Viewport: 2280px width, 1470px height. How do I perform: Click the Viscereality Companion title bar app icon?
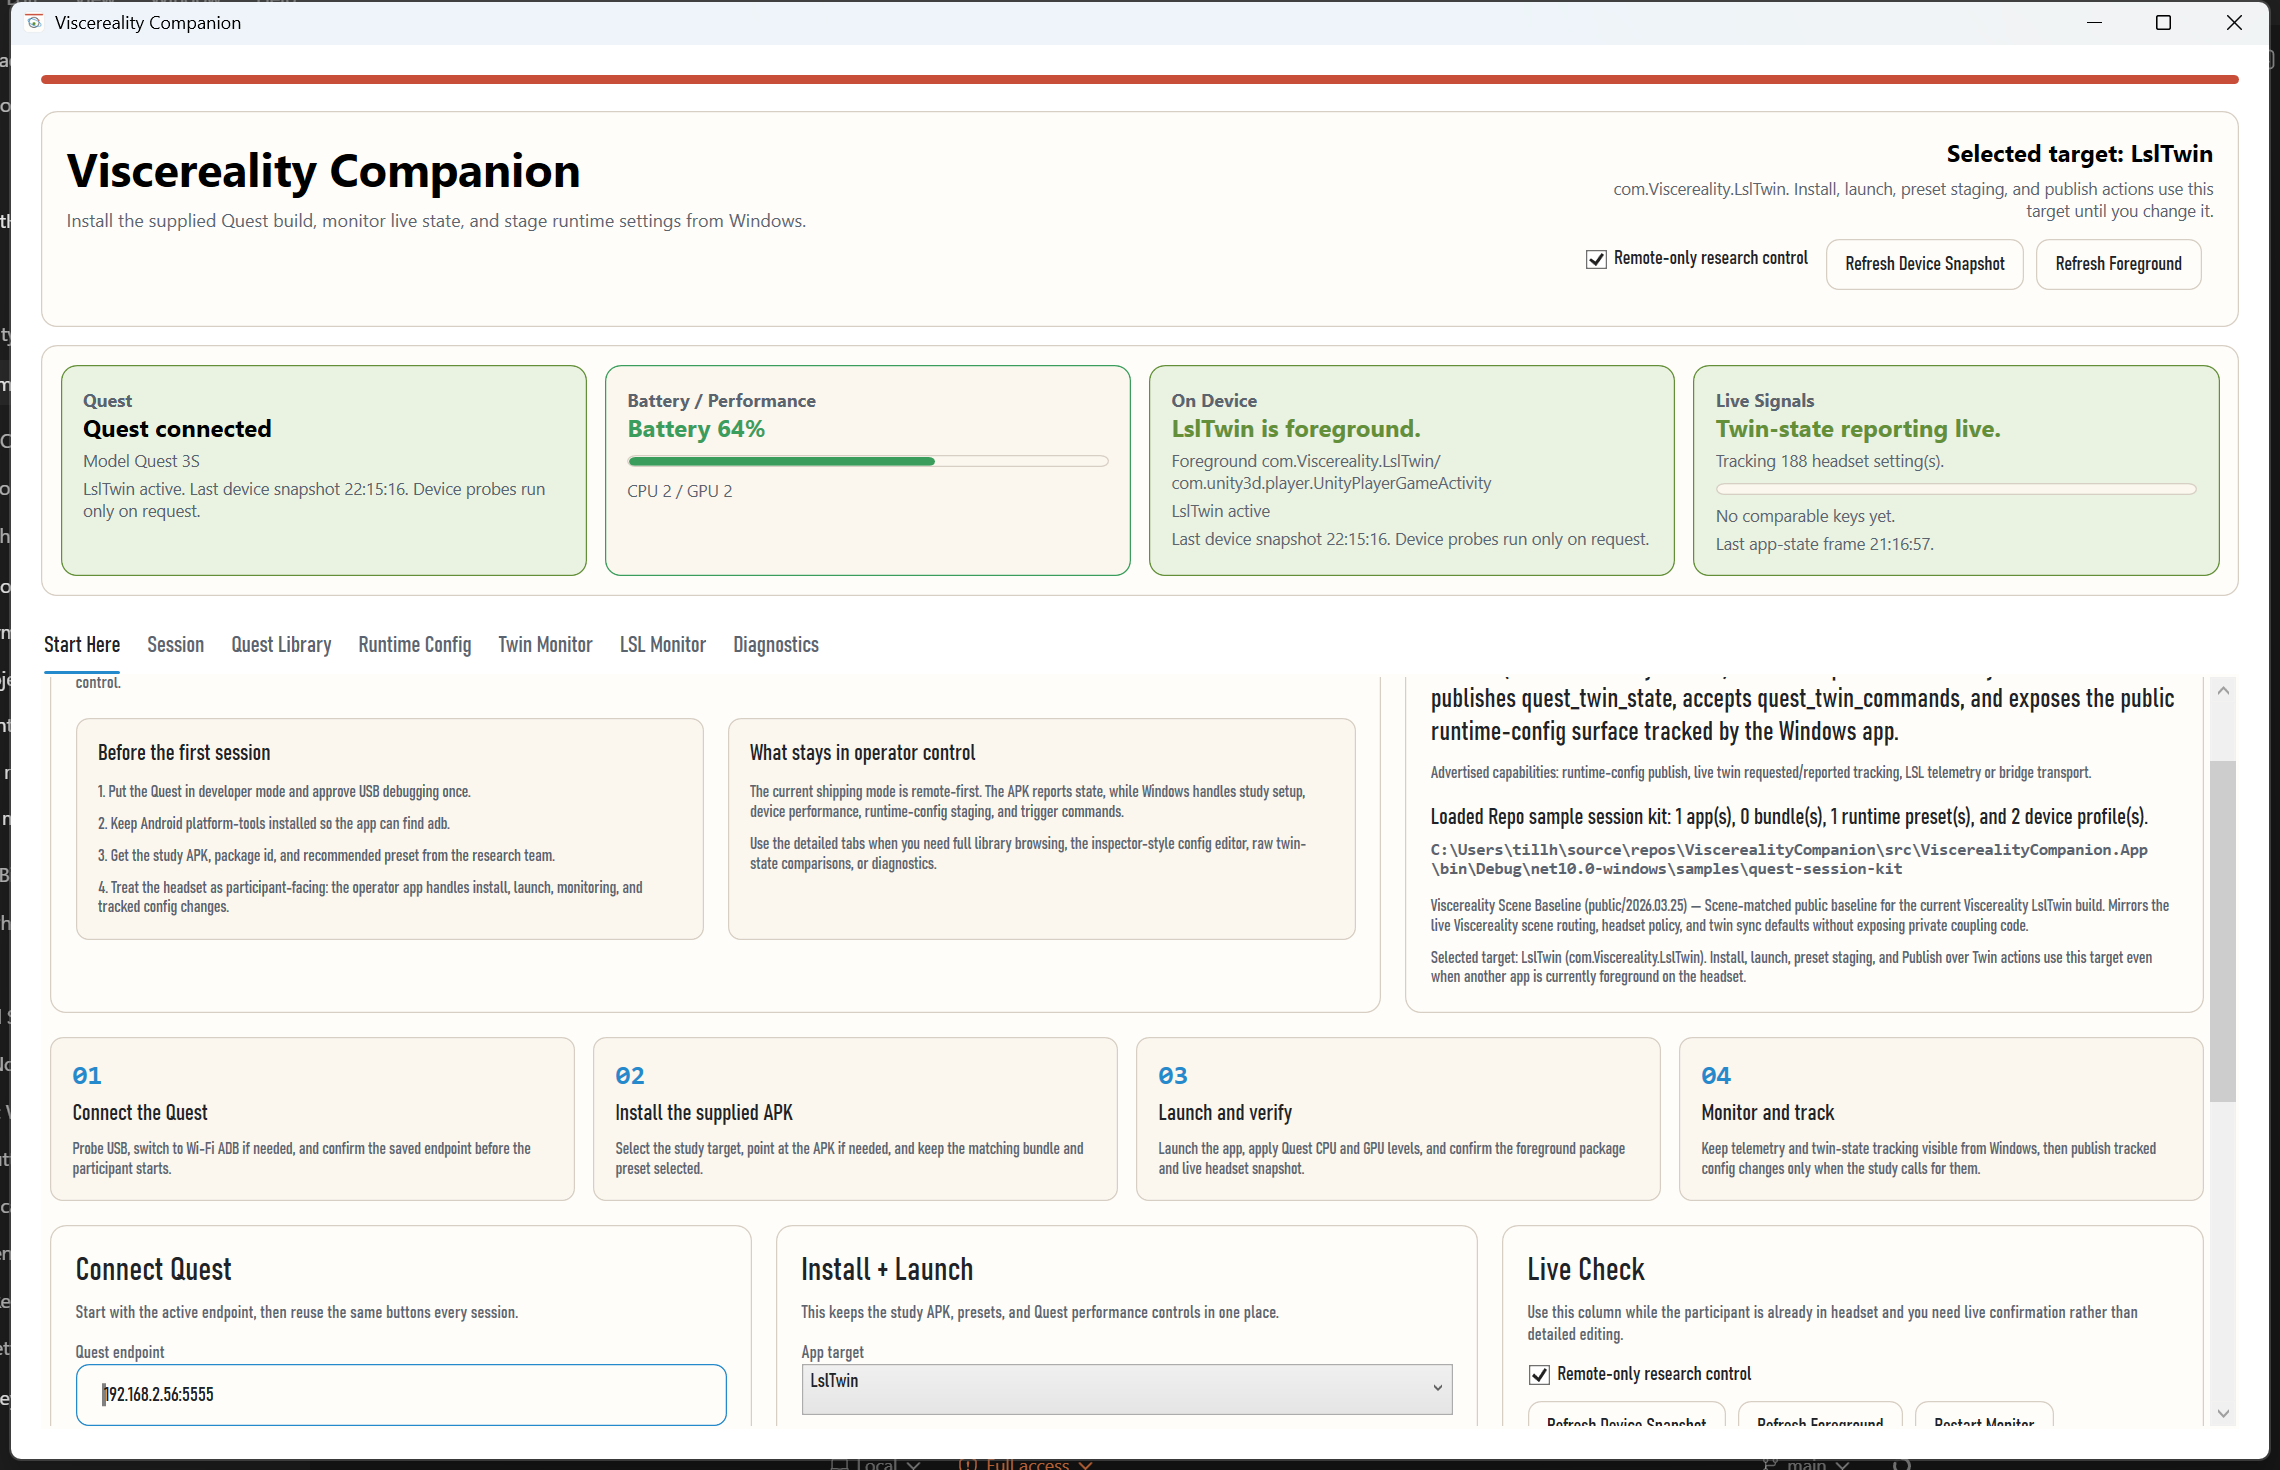tap(34, 22)
